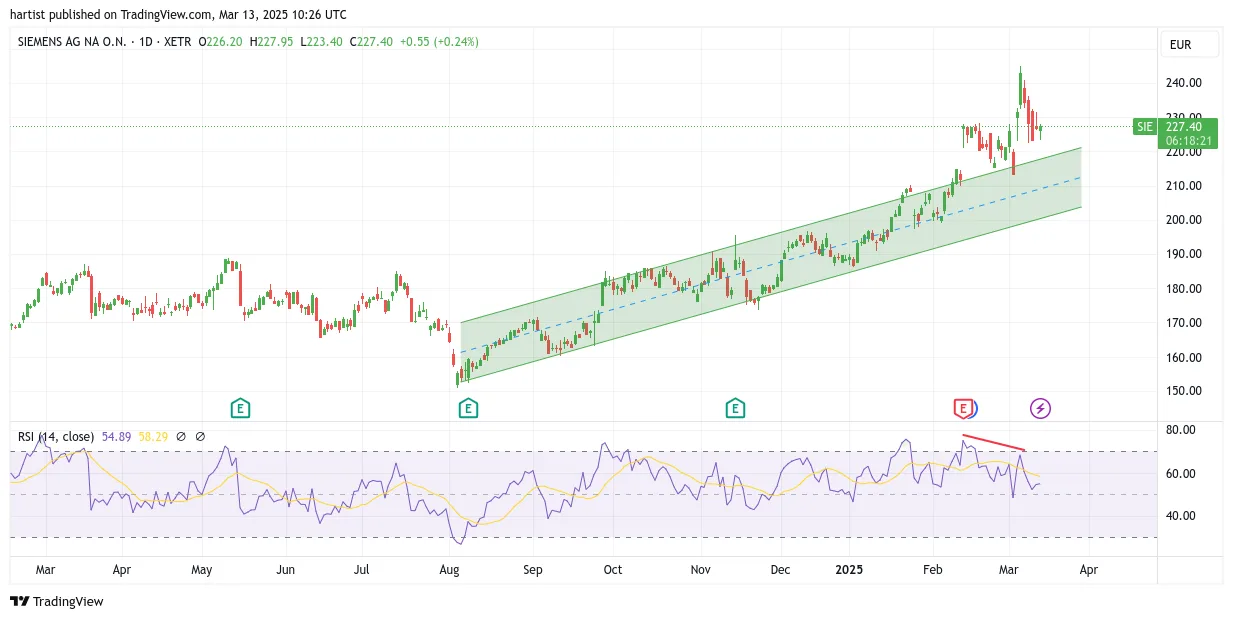1233x619 pixels.
Task: Click the upper green channel boundary line
Action: [770, 235]
